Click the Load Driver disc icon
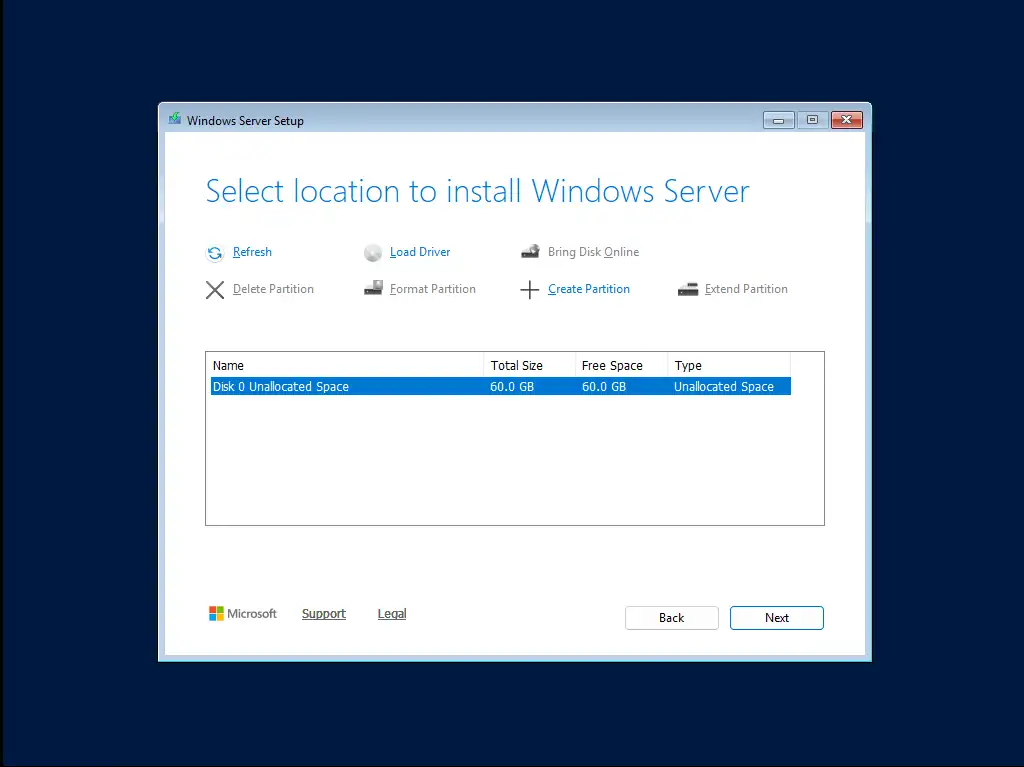Image resolution: width=1024 pixels, height=767 pixels. (x=373, y=253)
